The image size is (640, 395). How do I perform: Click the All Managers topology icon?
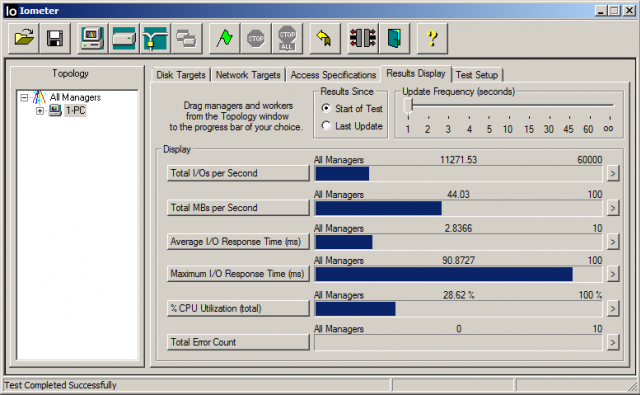point(40,97)
